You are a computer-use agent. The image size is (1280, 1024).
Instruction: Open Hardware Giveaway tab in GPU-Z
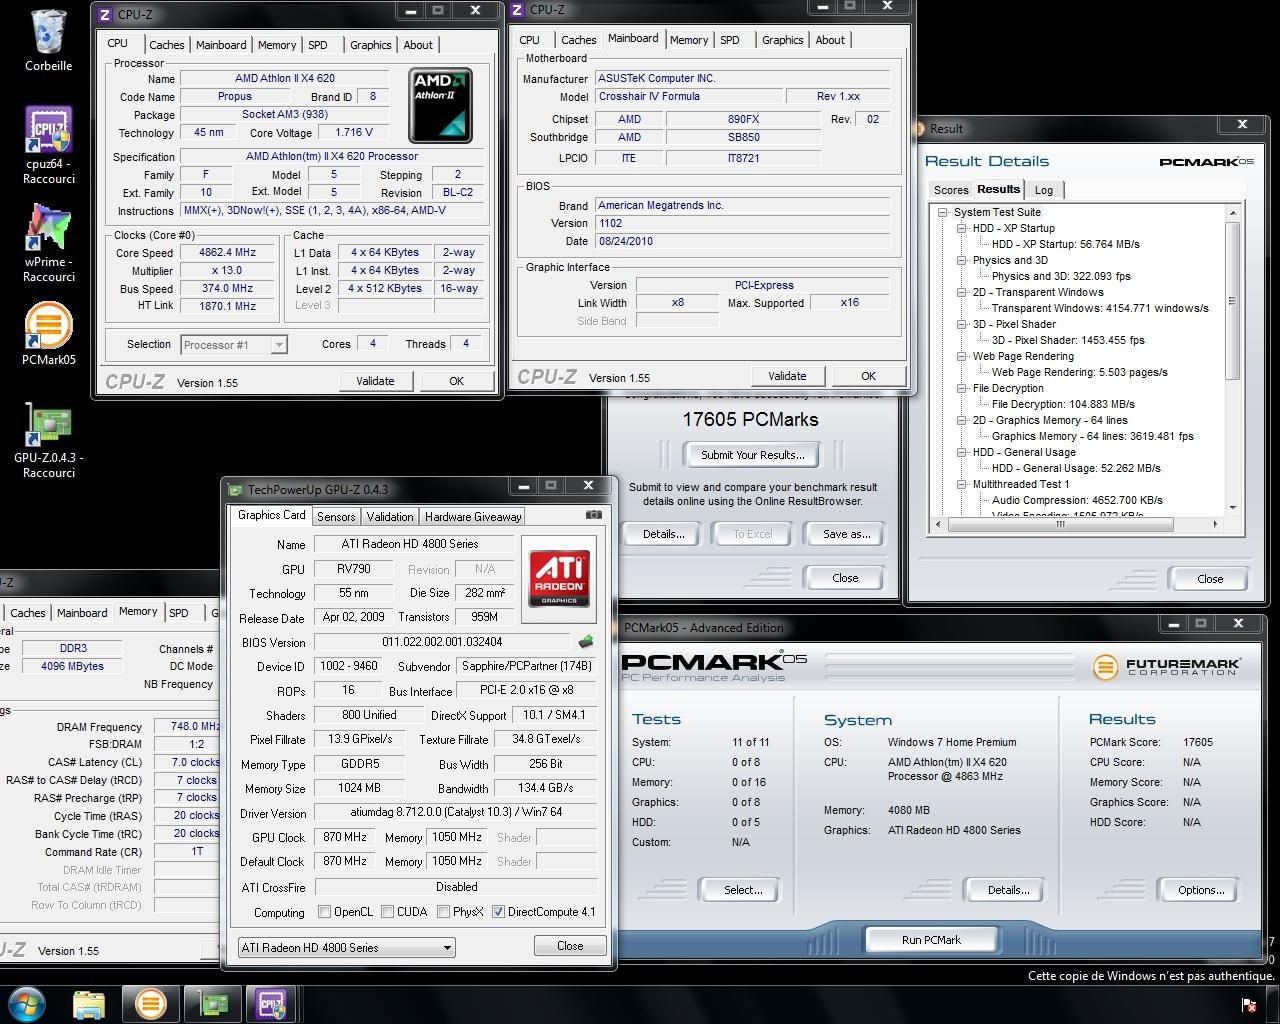tap(473, 517)
